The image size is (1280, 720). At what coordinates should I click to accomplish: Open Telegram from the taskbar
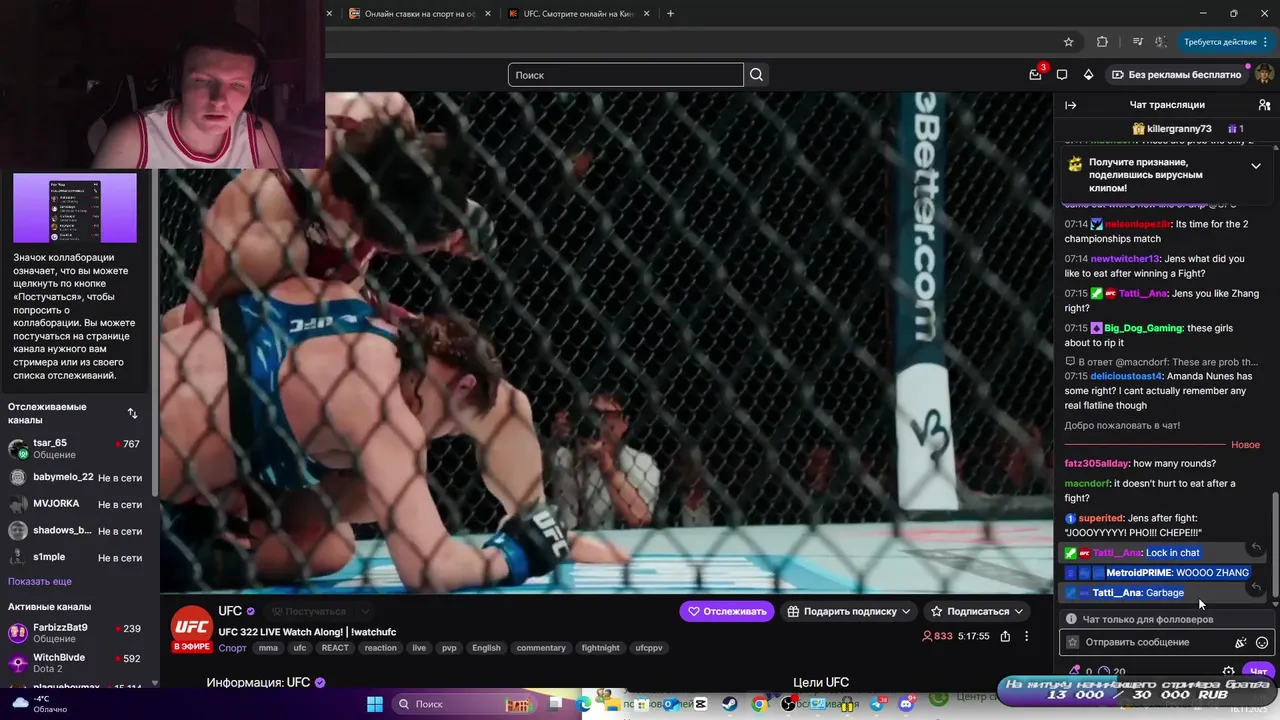coord(877,704)
